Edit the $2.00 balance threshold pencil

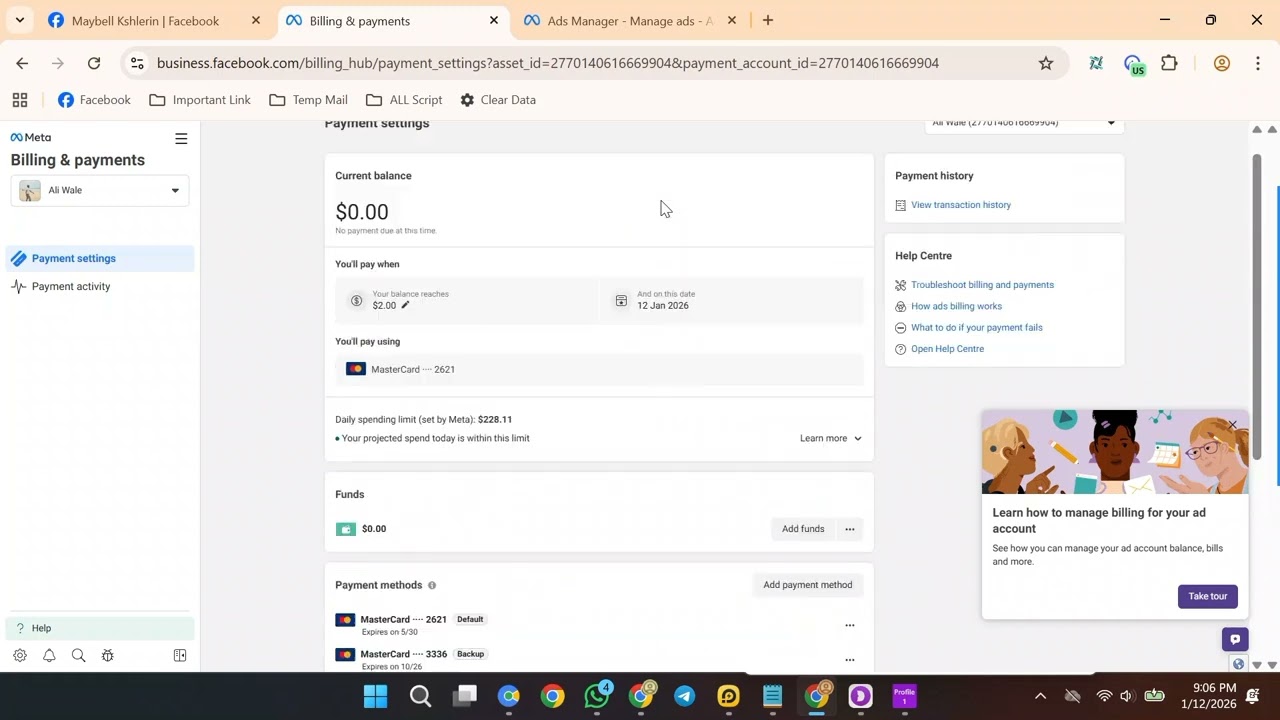click(x=405, y=305)
